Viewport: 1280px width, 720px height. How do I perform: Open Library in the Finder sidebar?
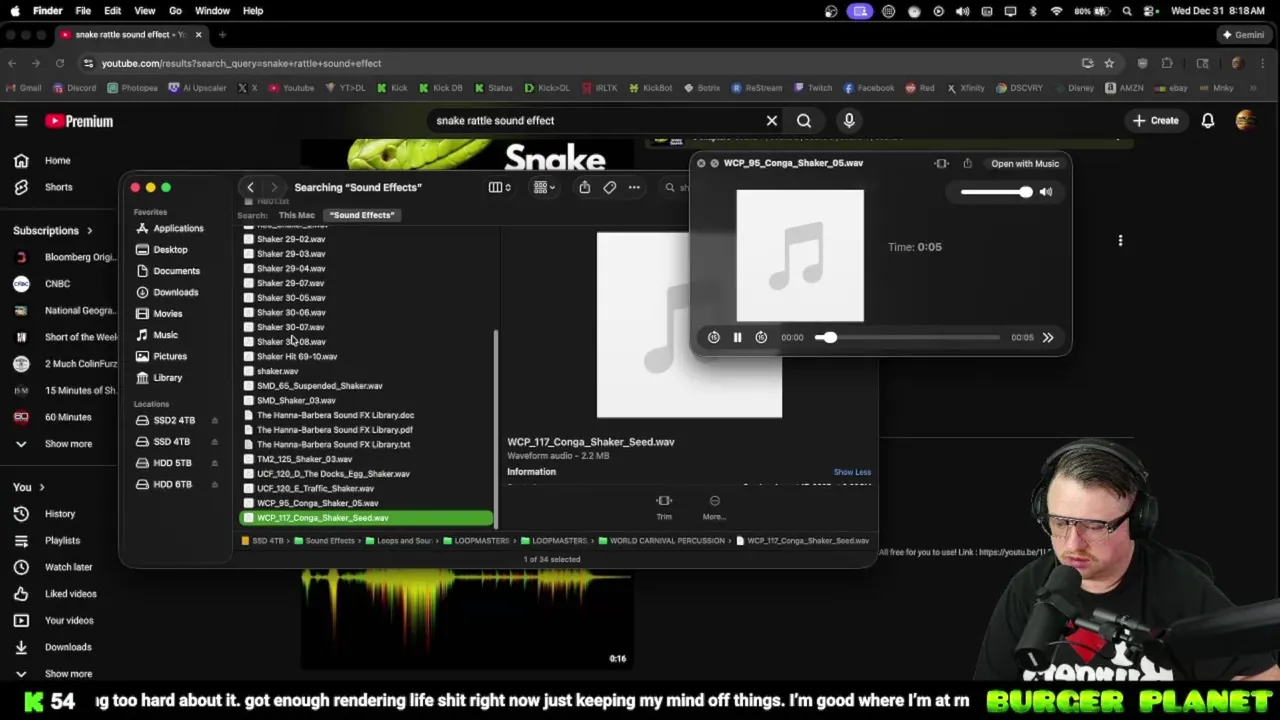click(167, 377)
